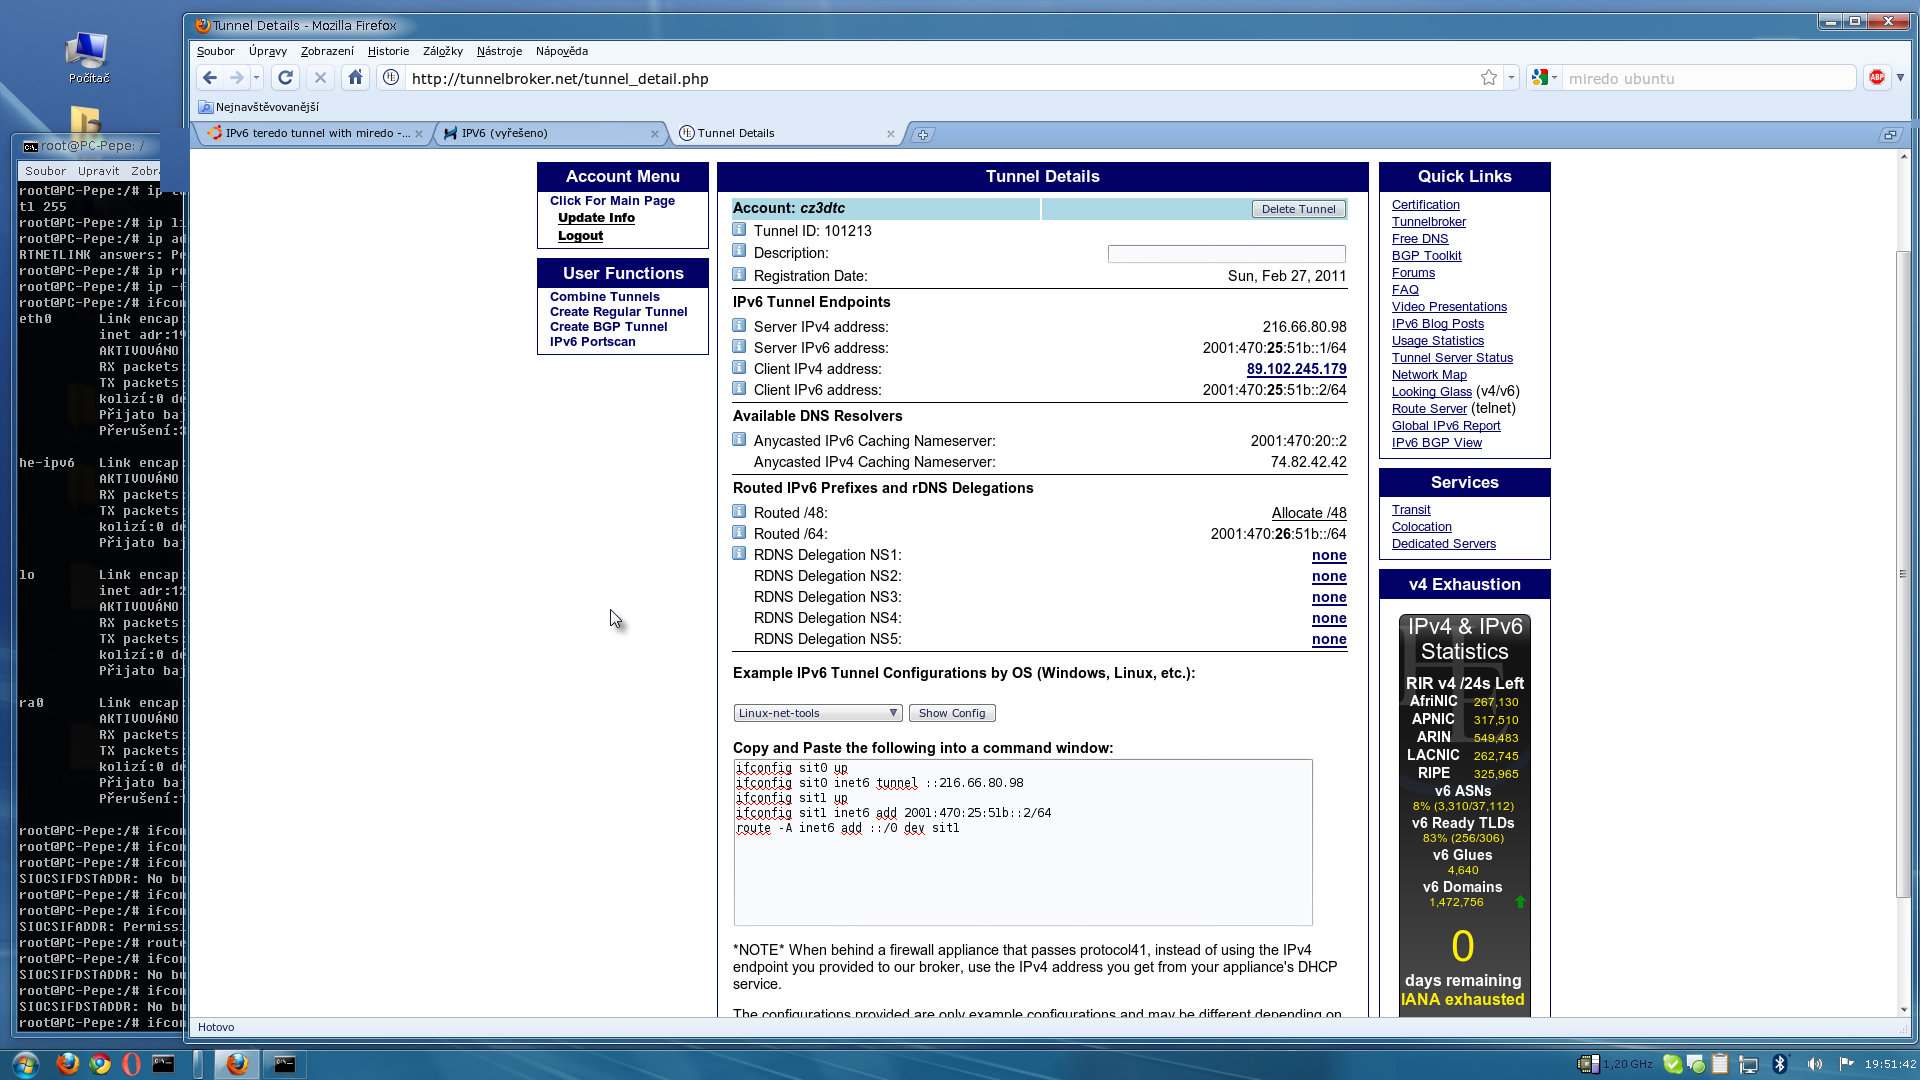Open the Zobrazení menu

pyautogui.click(x=327, y=51)
